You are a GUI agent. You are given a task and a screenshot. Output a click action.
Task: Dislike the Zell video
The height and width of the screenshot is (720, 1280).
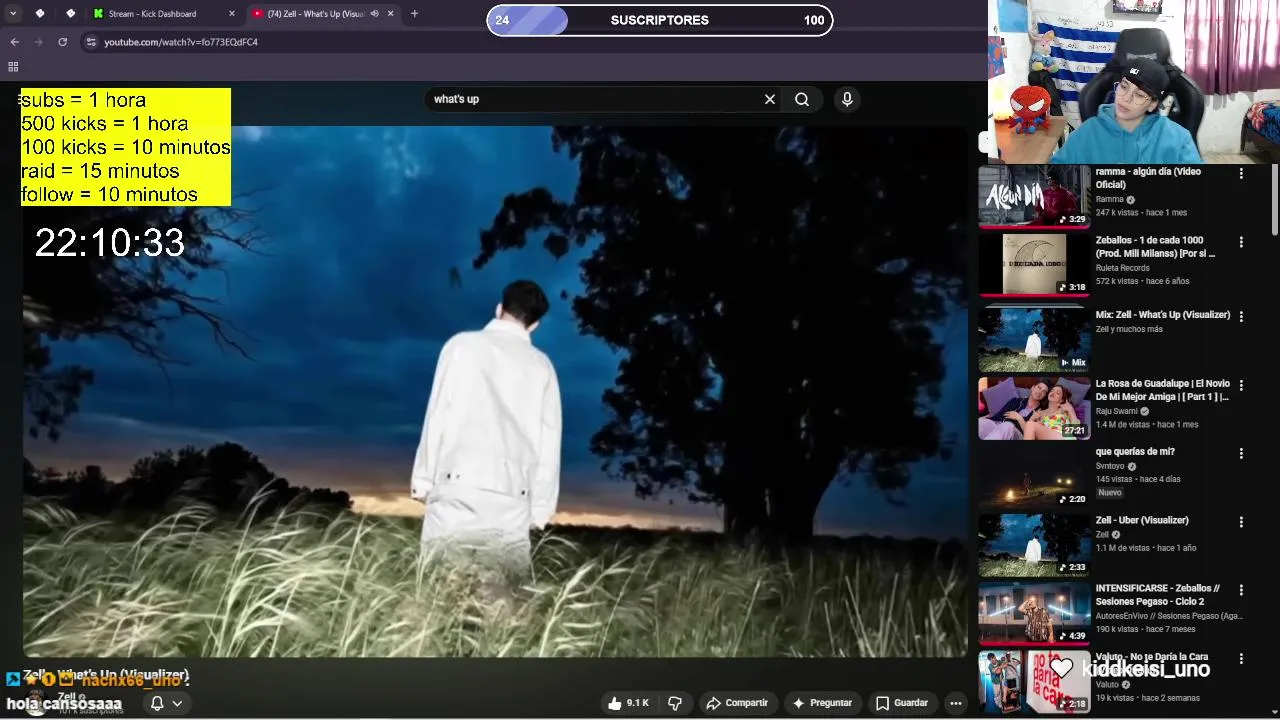[675, 703]
